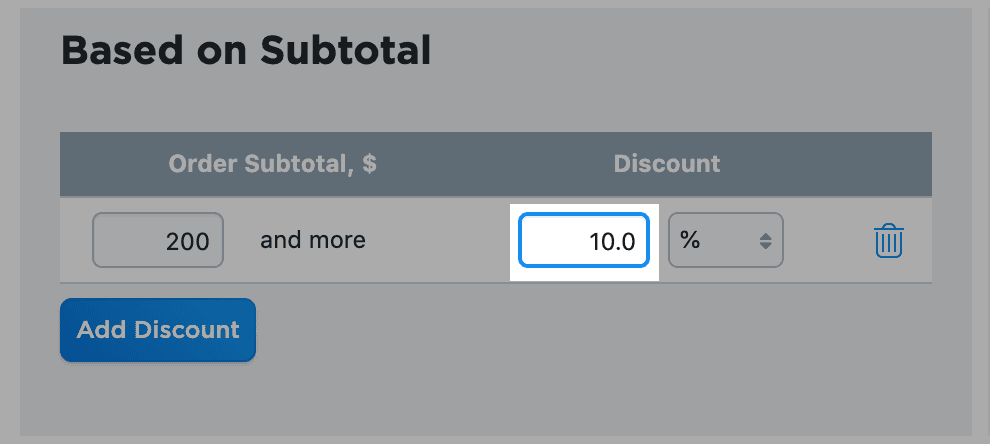990x444 pixels.
Task: Open the % discount type dropdown
Action: 725,241
